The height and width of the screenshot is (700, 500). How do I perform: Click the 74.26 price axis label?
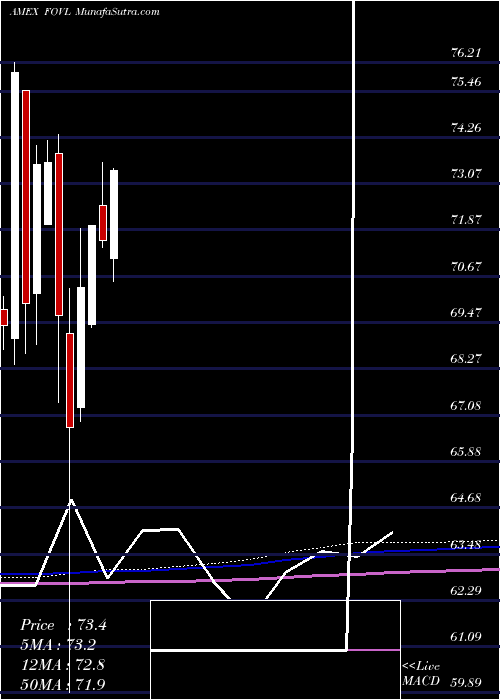click(x=466, y=128)
